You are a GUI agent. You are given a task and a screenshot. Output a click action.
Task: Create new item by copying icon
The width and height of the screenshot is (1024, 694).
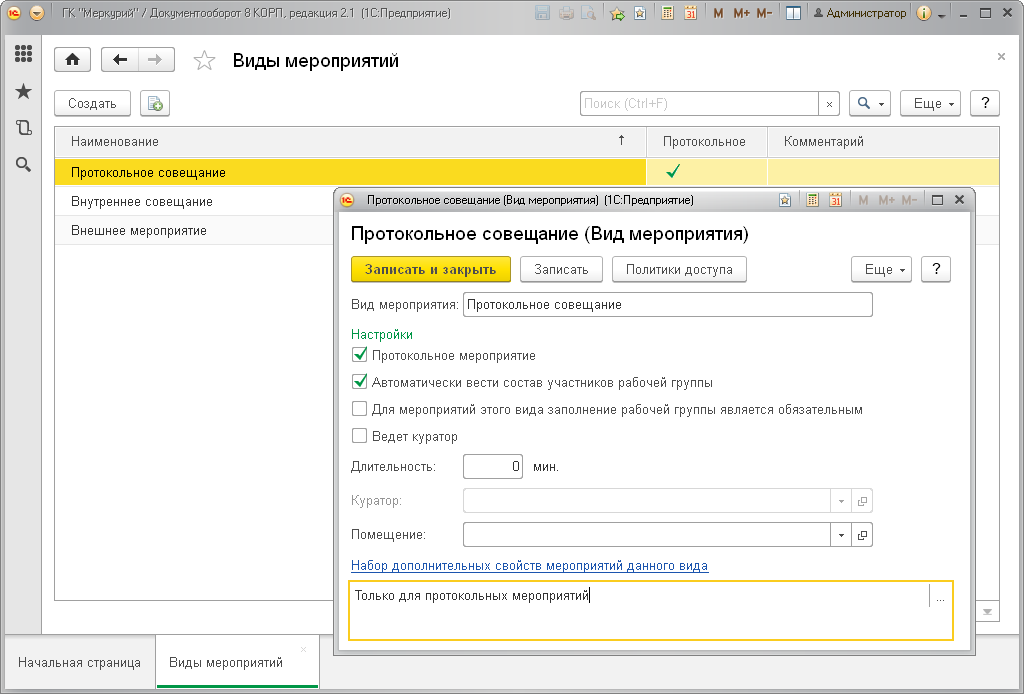(x=155, y=103)
